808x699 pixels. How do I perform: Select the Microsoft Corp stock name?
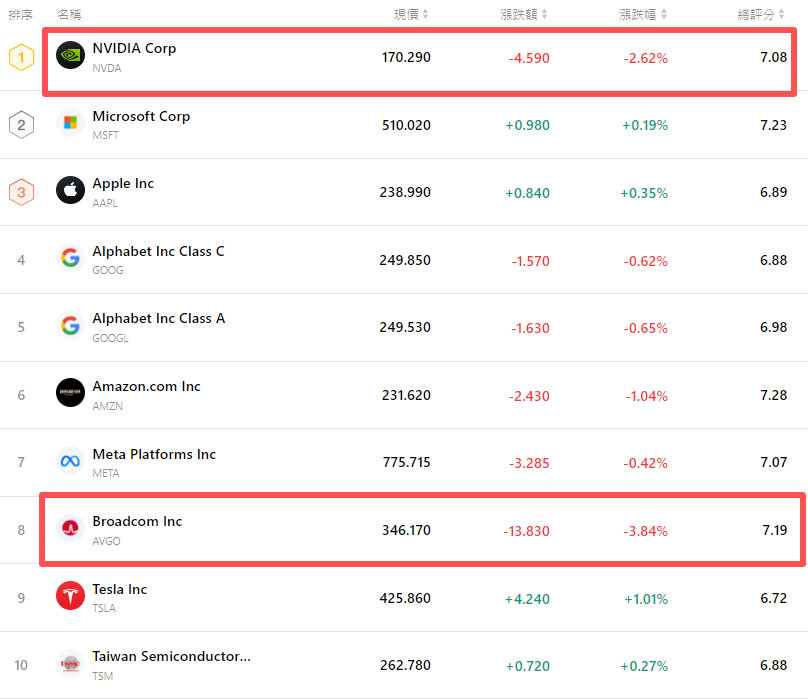point(141,116)
